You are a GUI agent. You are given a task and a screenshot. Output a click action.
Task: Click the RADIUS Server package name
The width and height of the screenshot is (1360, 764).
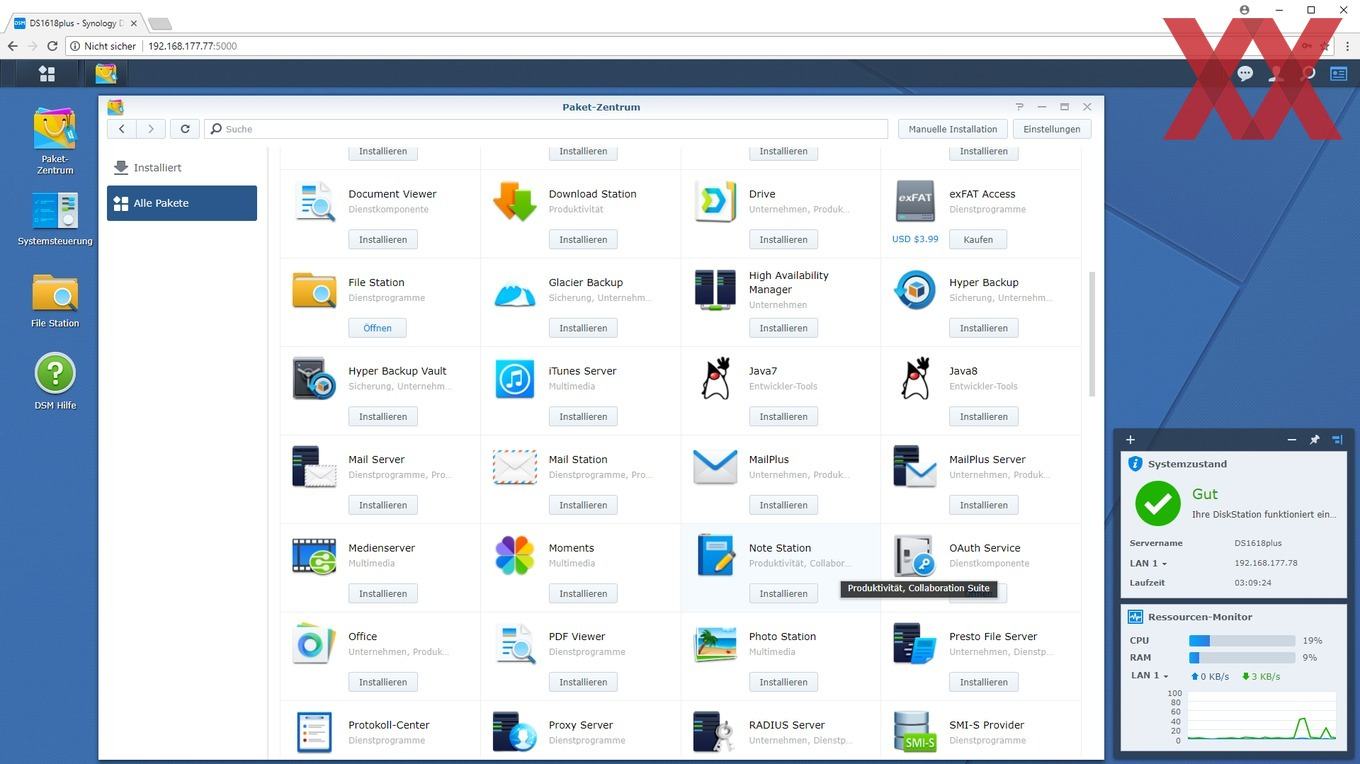(x=787, y=725)
